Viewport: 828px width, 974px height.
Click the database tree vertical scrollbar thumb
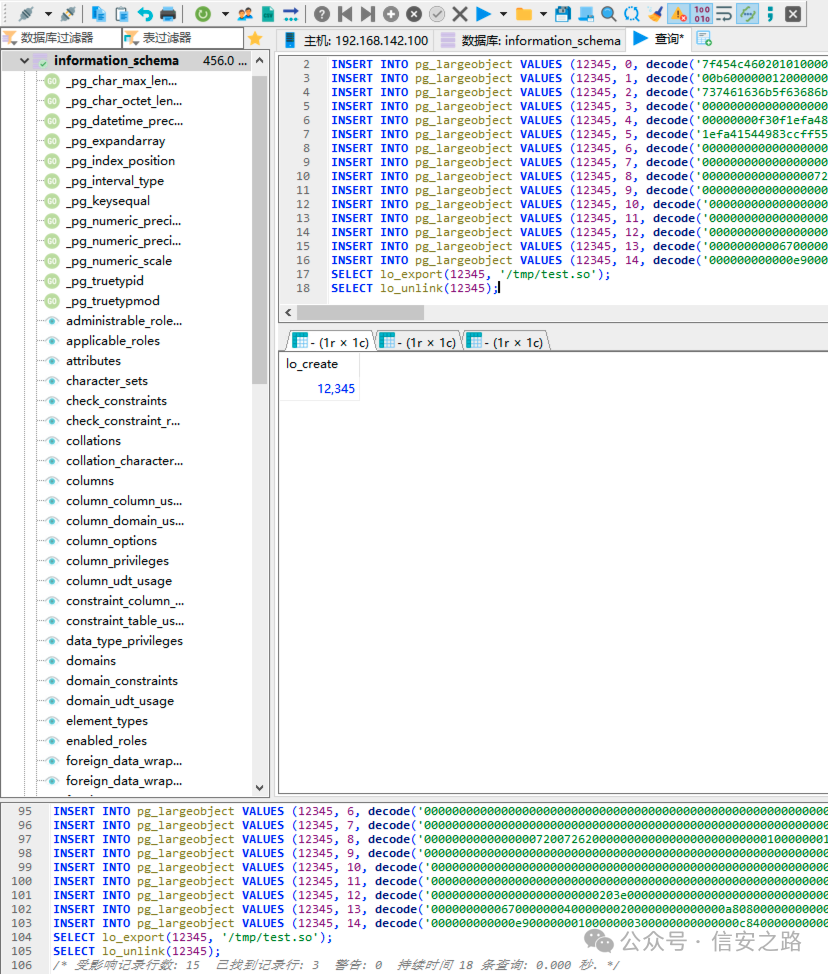(x=260, y=230)
